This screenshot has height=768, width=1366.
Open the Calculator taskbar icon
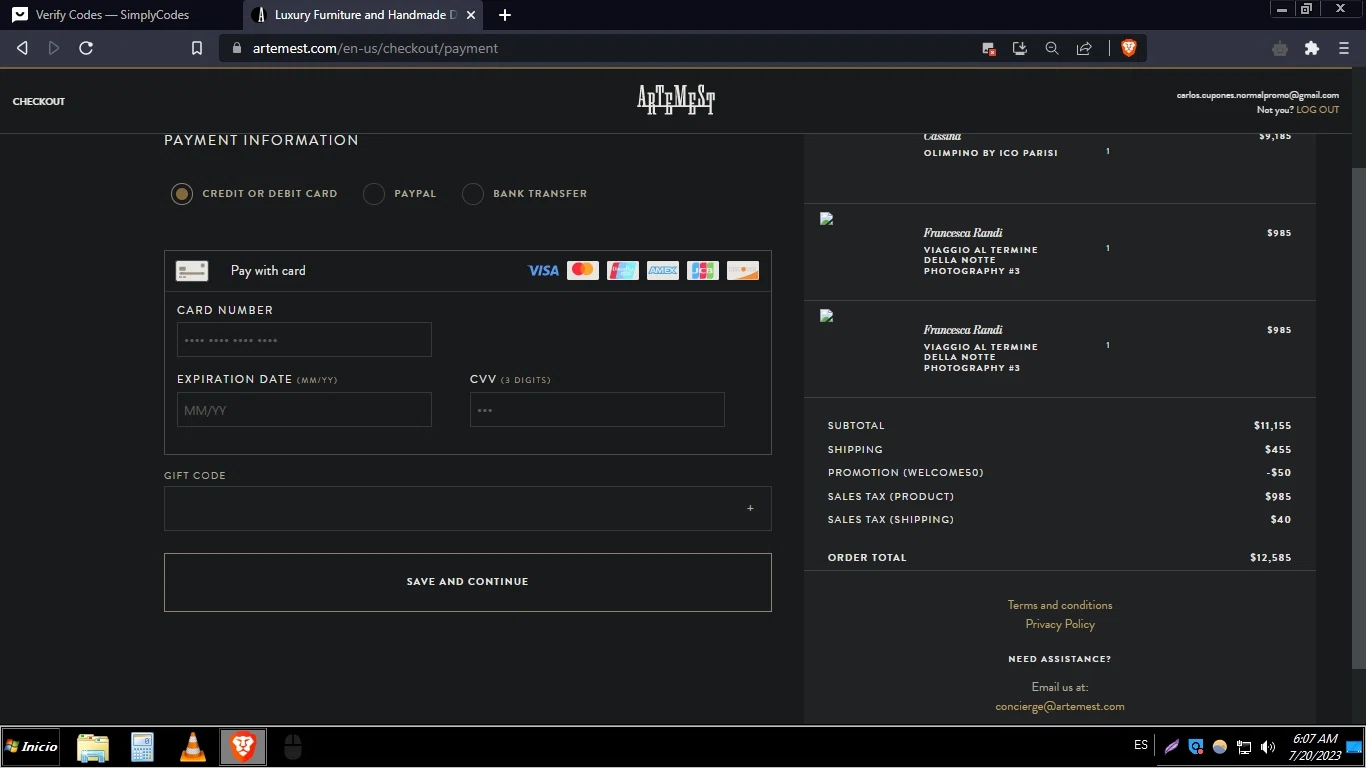click(142, 747)
